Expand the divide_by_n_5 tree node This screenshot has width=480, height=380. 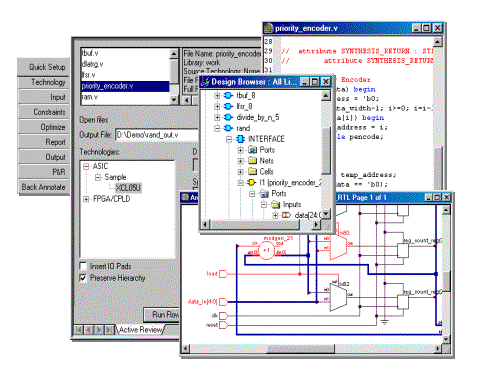217,117
